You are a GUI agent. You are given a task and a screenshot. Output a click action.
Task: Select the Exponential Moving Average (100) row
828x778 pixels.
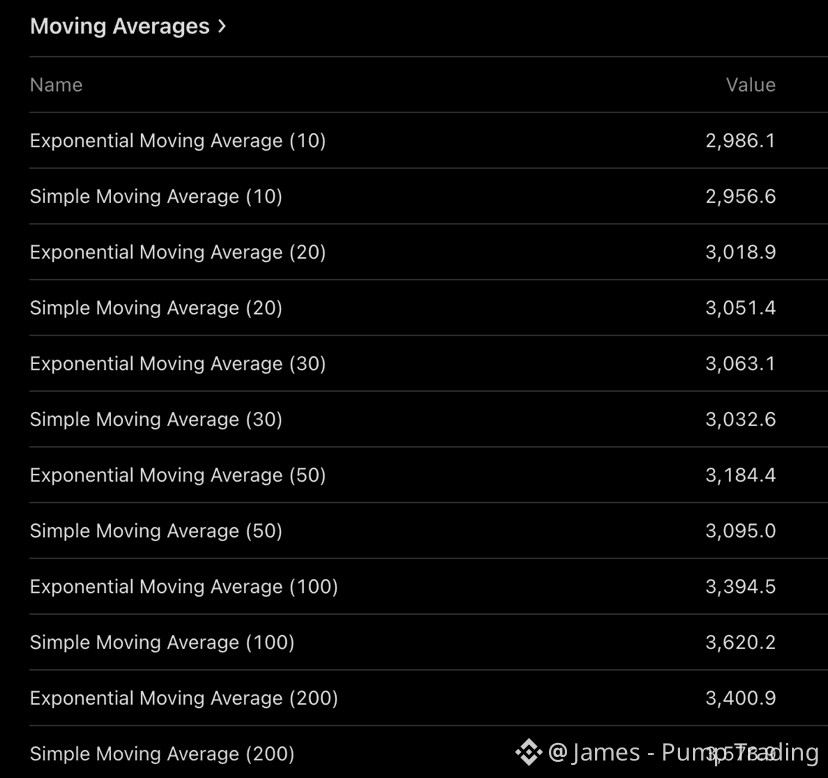coord(184,587)
